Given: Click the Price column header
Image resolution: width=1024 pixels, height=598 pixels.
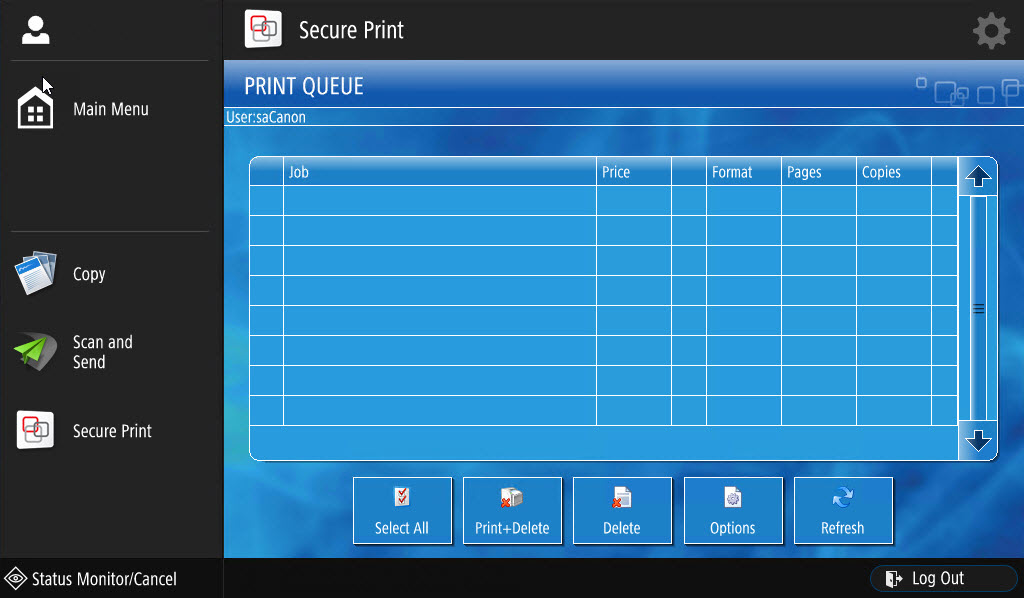Looking at the screenshot, I should pyautogui.click(x=633, y=172).
